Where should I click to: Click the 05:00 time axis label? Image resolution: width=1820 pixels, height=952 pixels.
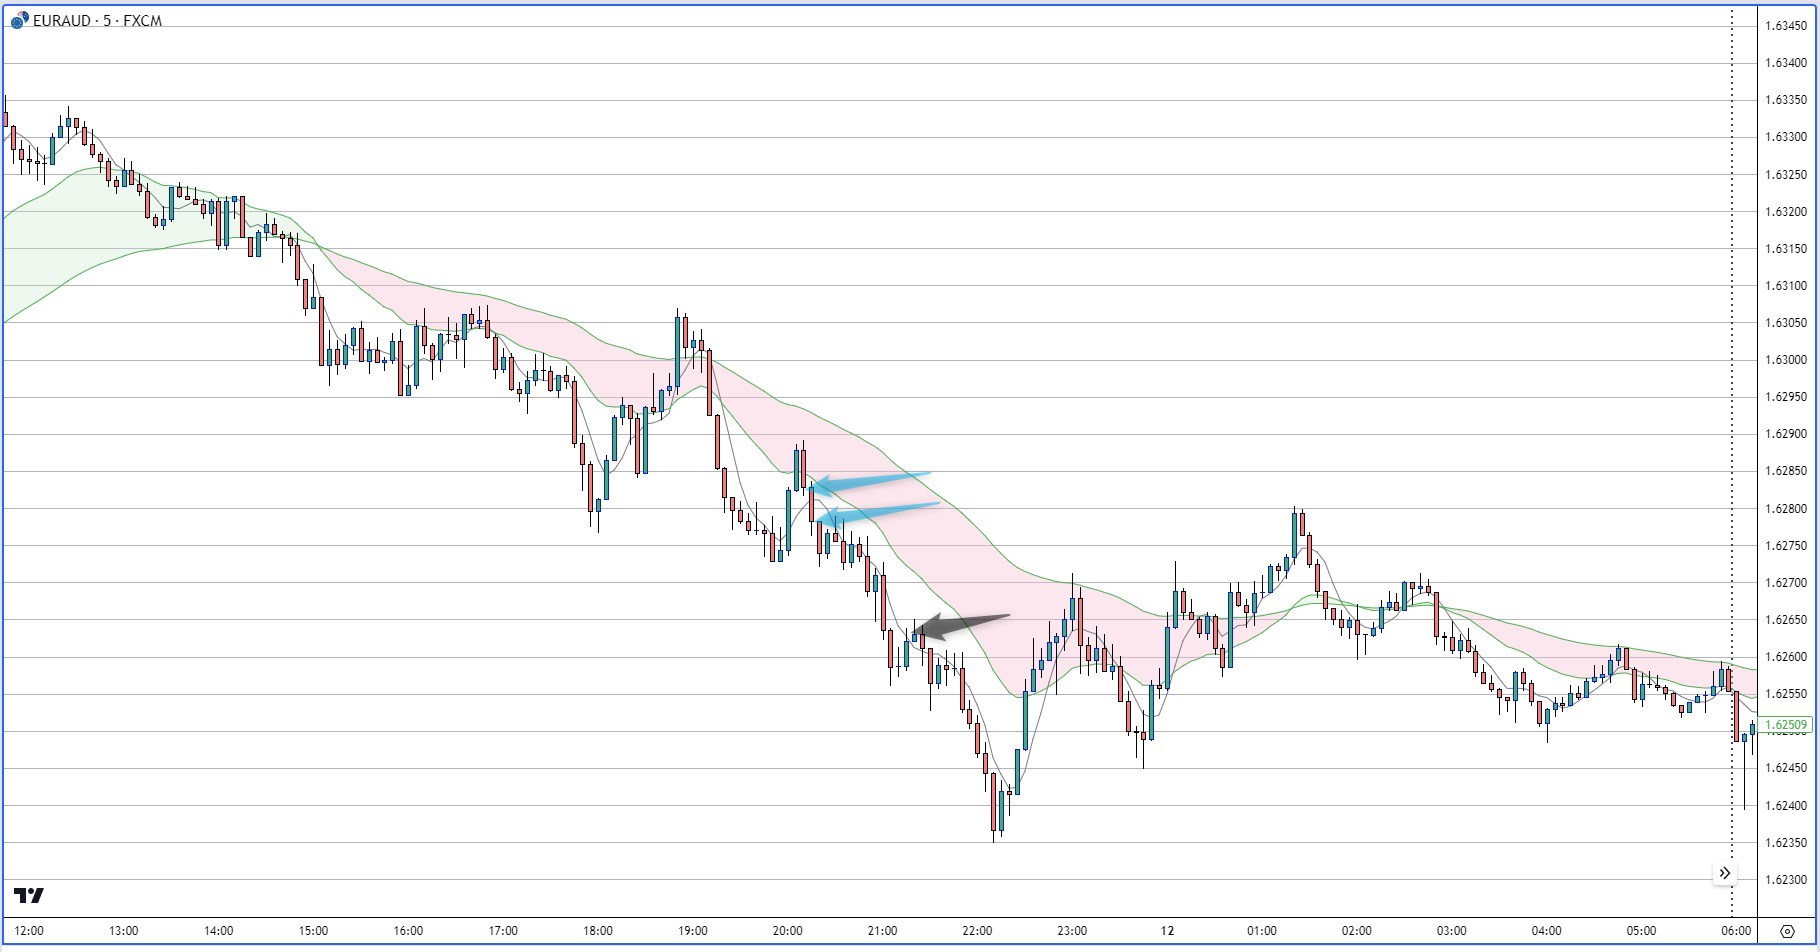1641,931
